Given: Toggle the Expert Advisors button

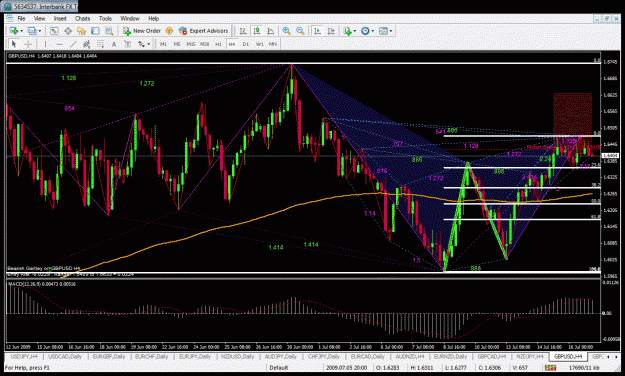Looking at the screenshot, I should [204, 31].
